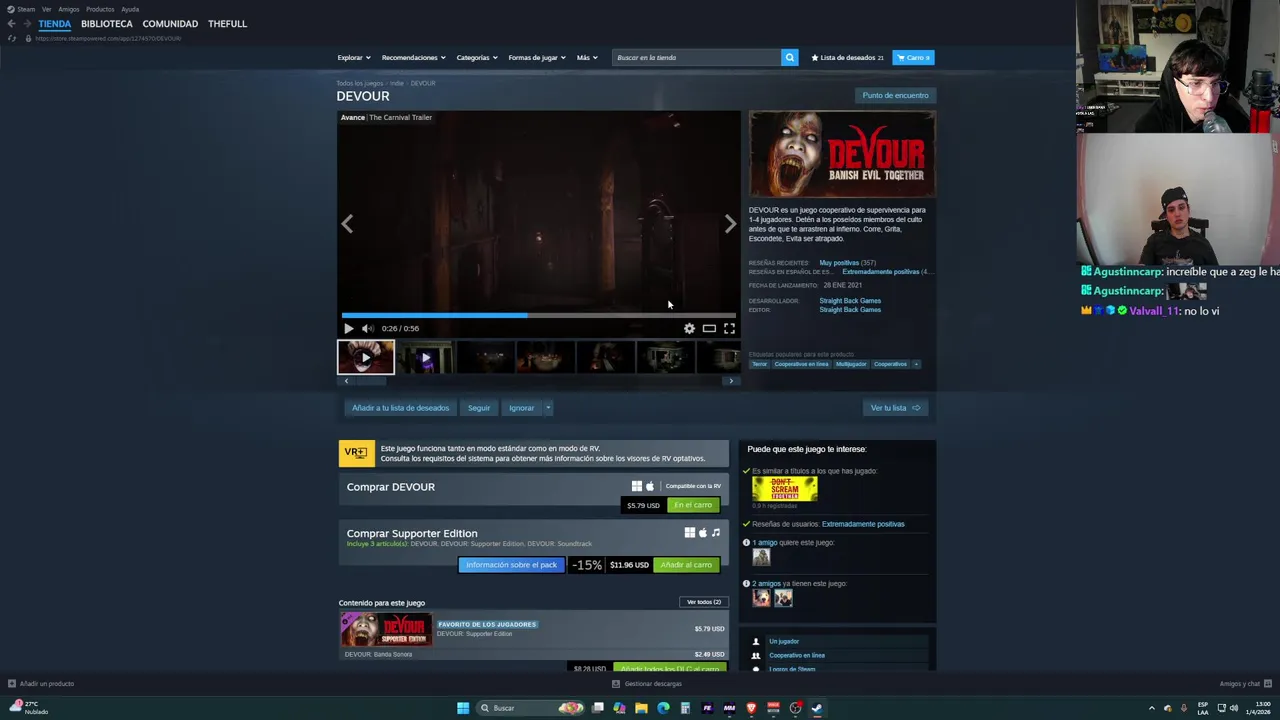Open the Ver menu
Viewport: 1280px width, 720px height.
46,9
